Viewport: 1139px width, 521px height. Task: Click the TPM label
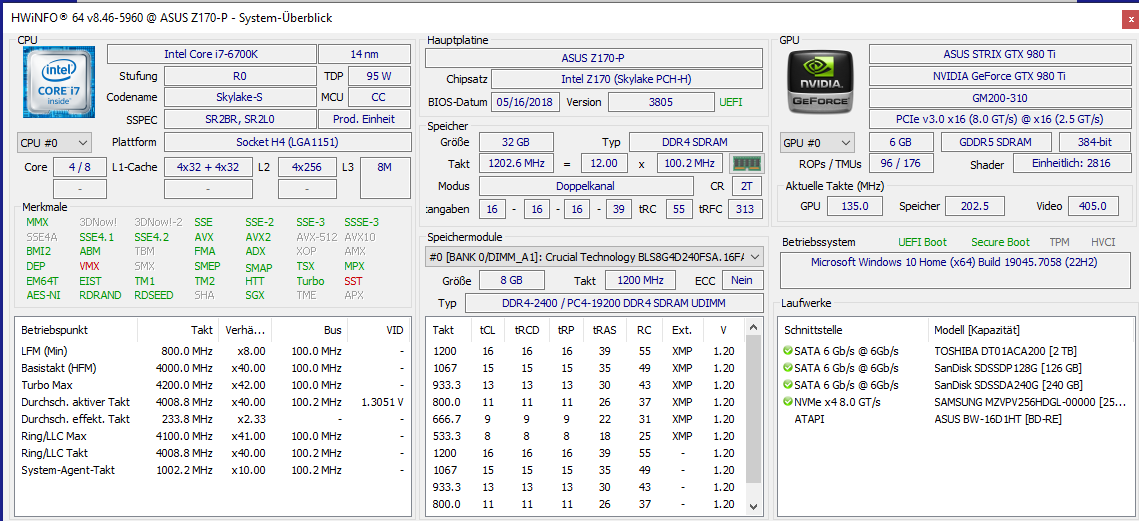coord(1059,242)
